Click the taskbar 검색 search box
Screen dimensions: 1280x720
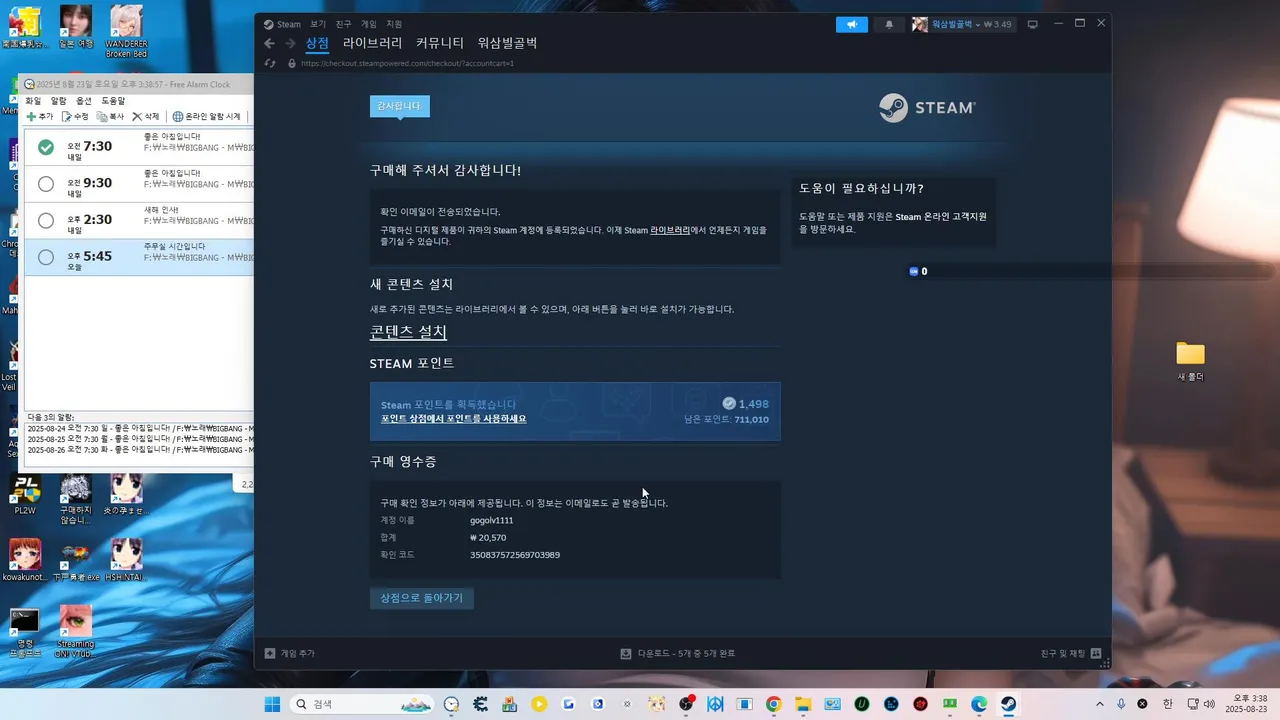[362, 704]
